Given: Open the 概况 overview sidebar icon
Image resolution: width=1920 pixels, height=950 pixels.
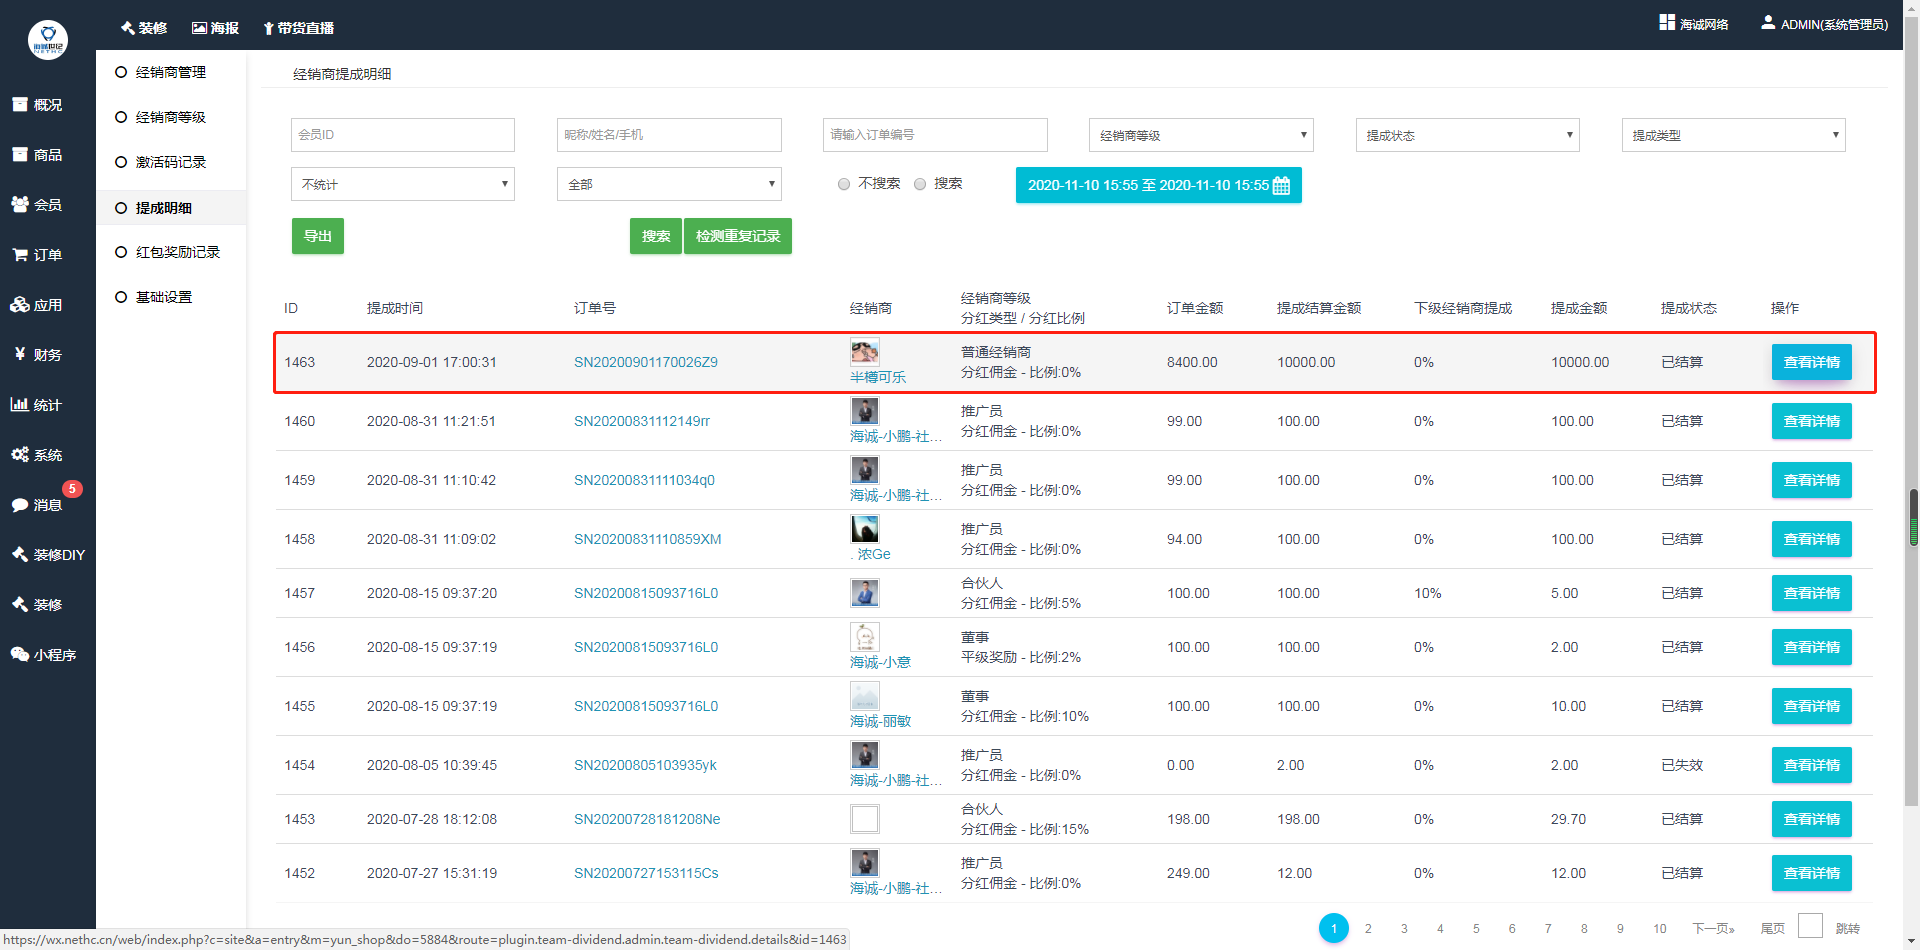Looking at the screenshot, I should [x=20, y=105].
